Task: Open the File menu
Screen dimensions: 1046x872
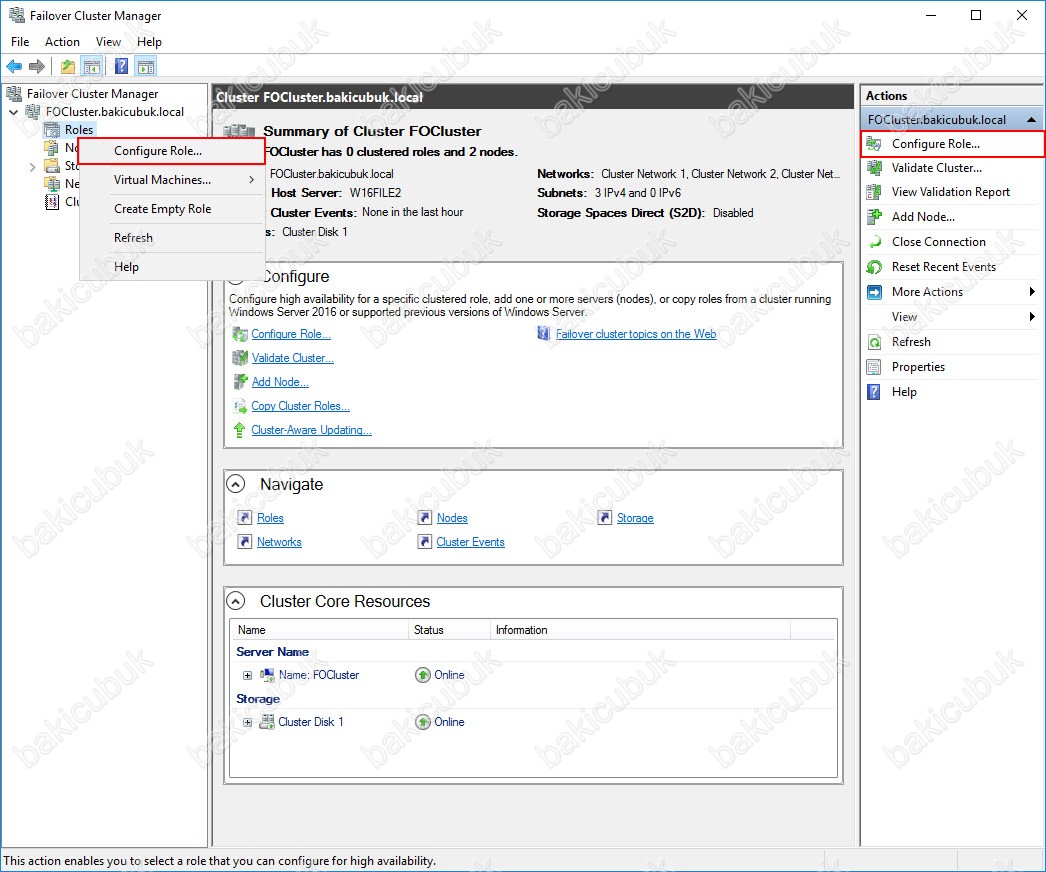Action: coord(20,41)
